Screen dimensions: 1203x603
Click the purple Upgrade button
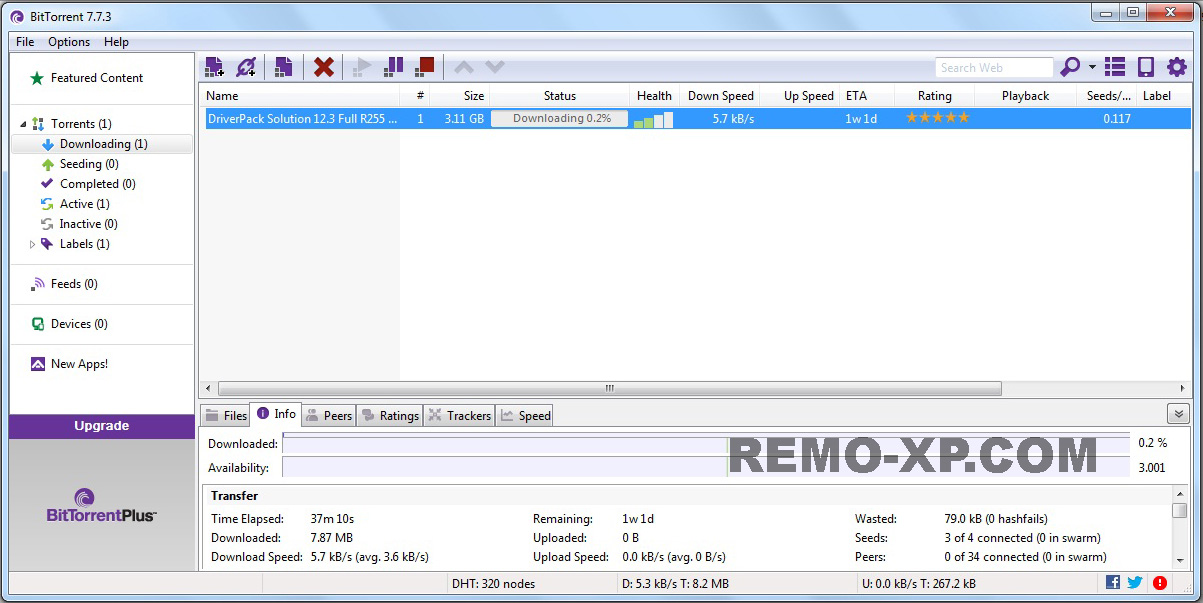[x=102, y=426]
